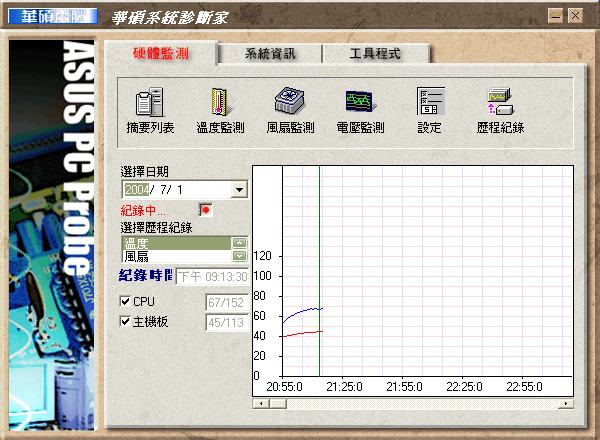
Task: Open the 溫度監測 temperature monitor icon
Action: point(220,111)
